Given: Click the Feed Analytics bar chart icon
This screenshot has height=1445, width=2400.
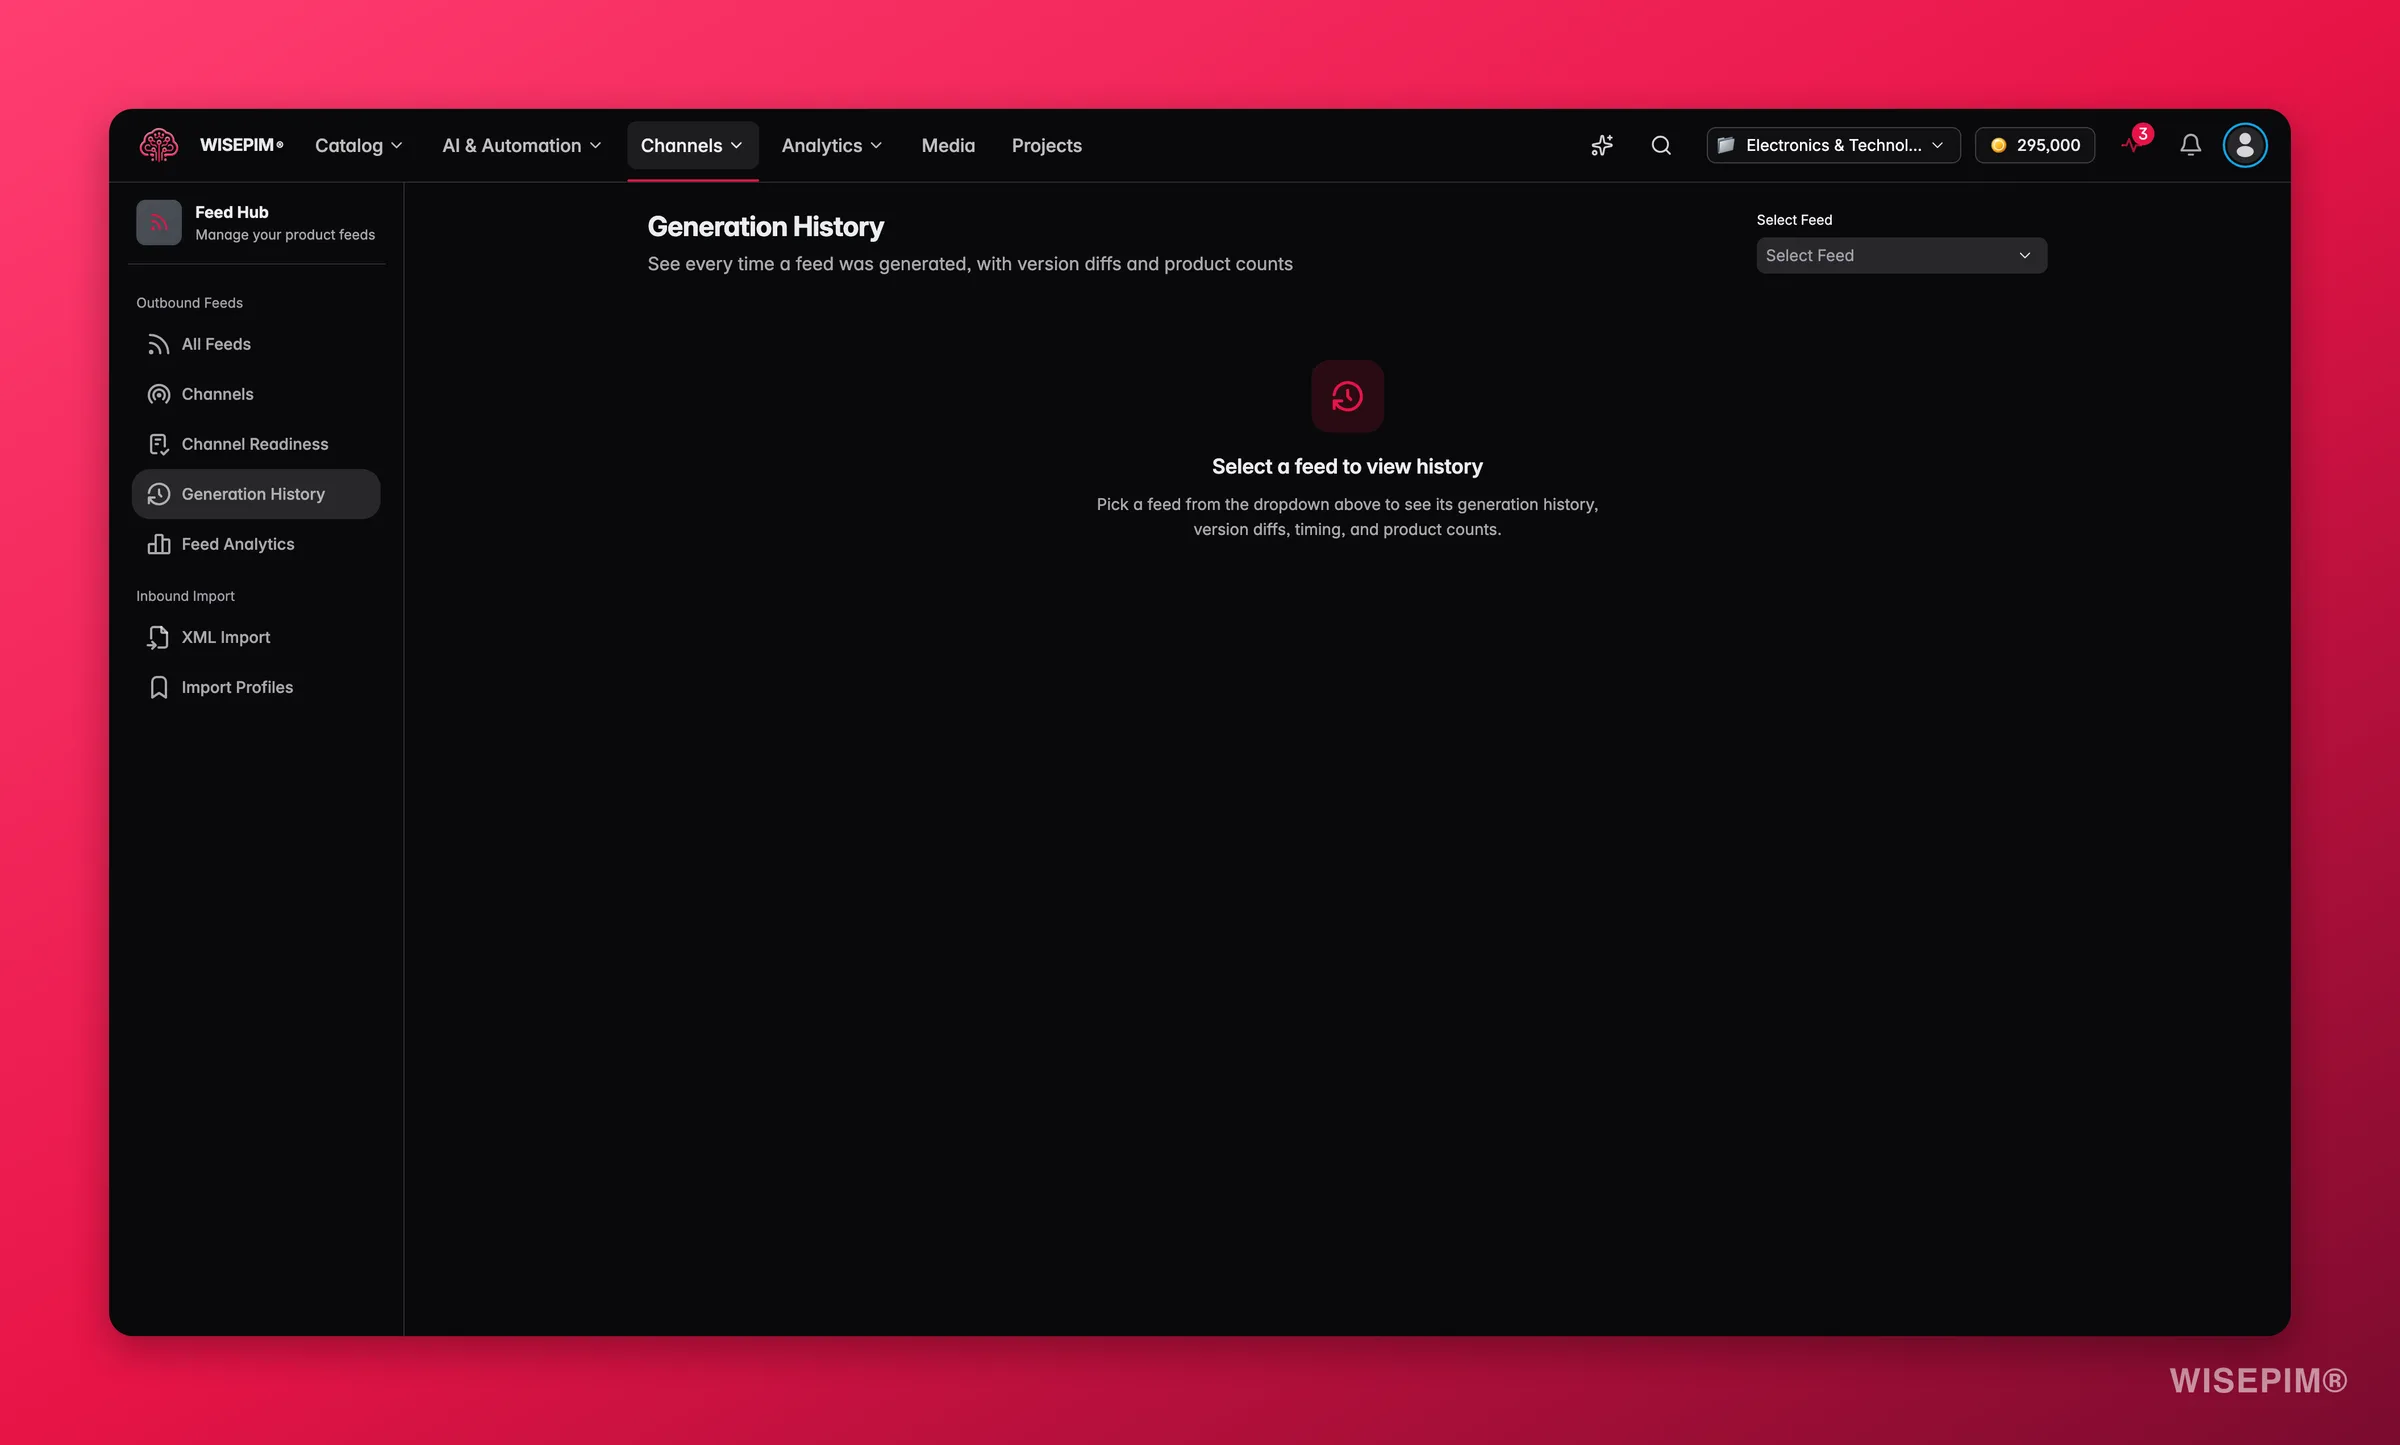Looking at the screenshot, I should (x=158, y=544).
